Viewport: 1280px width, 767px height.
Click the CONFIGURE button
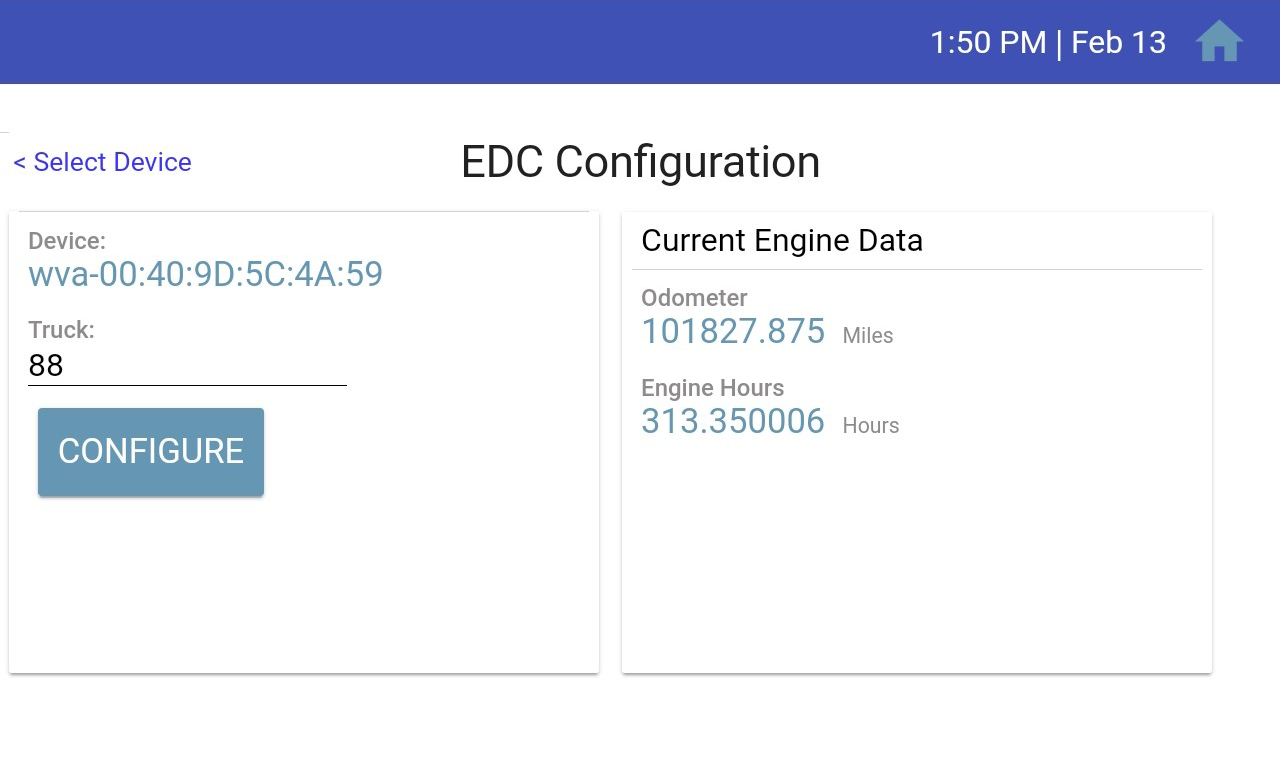[x=151, y=452]
